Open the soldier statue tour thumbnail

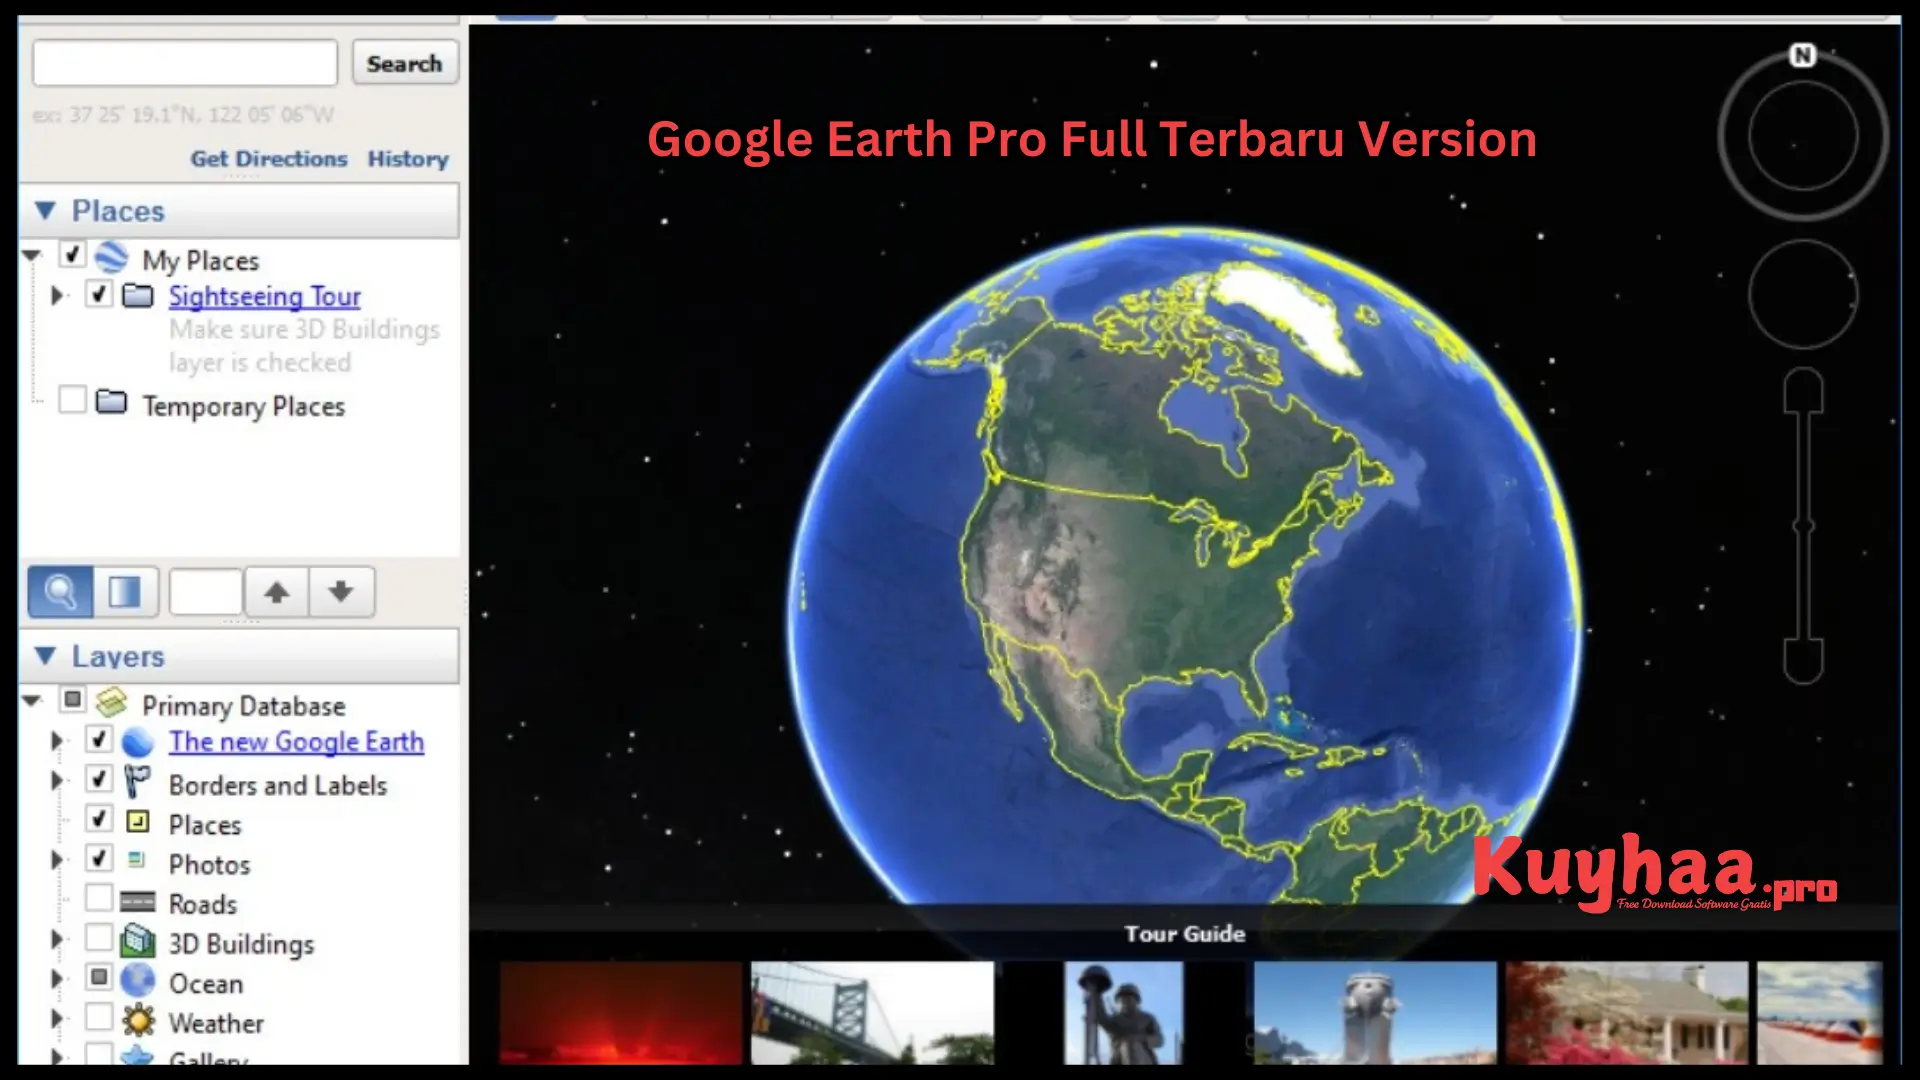point(1124,1012)
